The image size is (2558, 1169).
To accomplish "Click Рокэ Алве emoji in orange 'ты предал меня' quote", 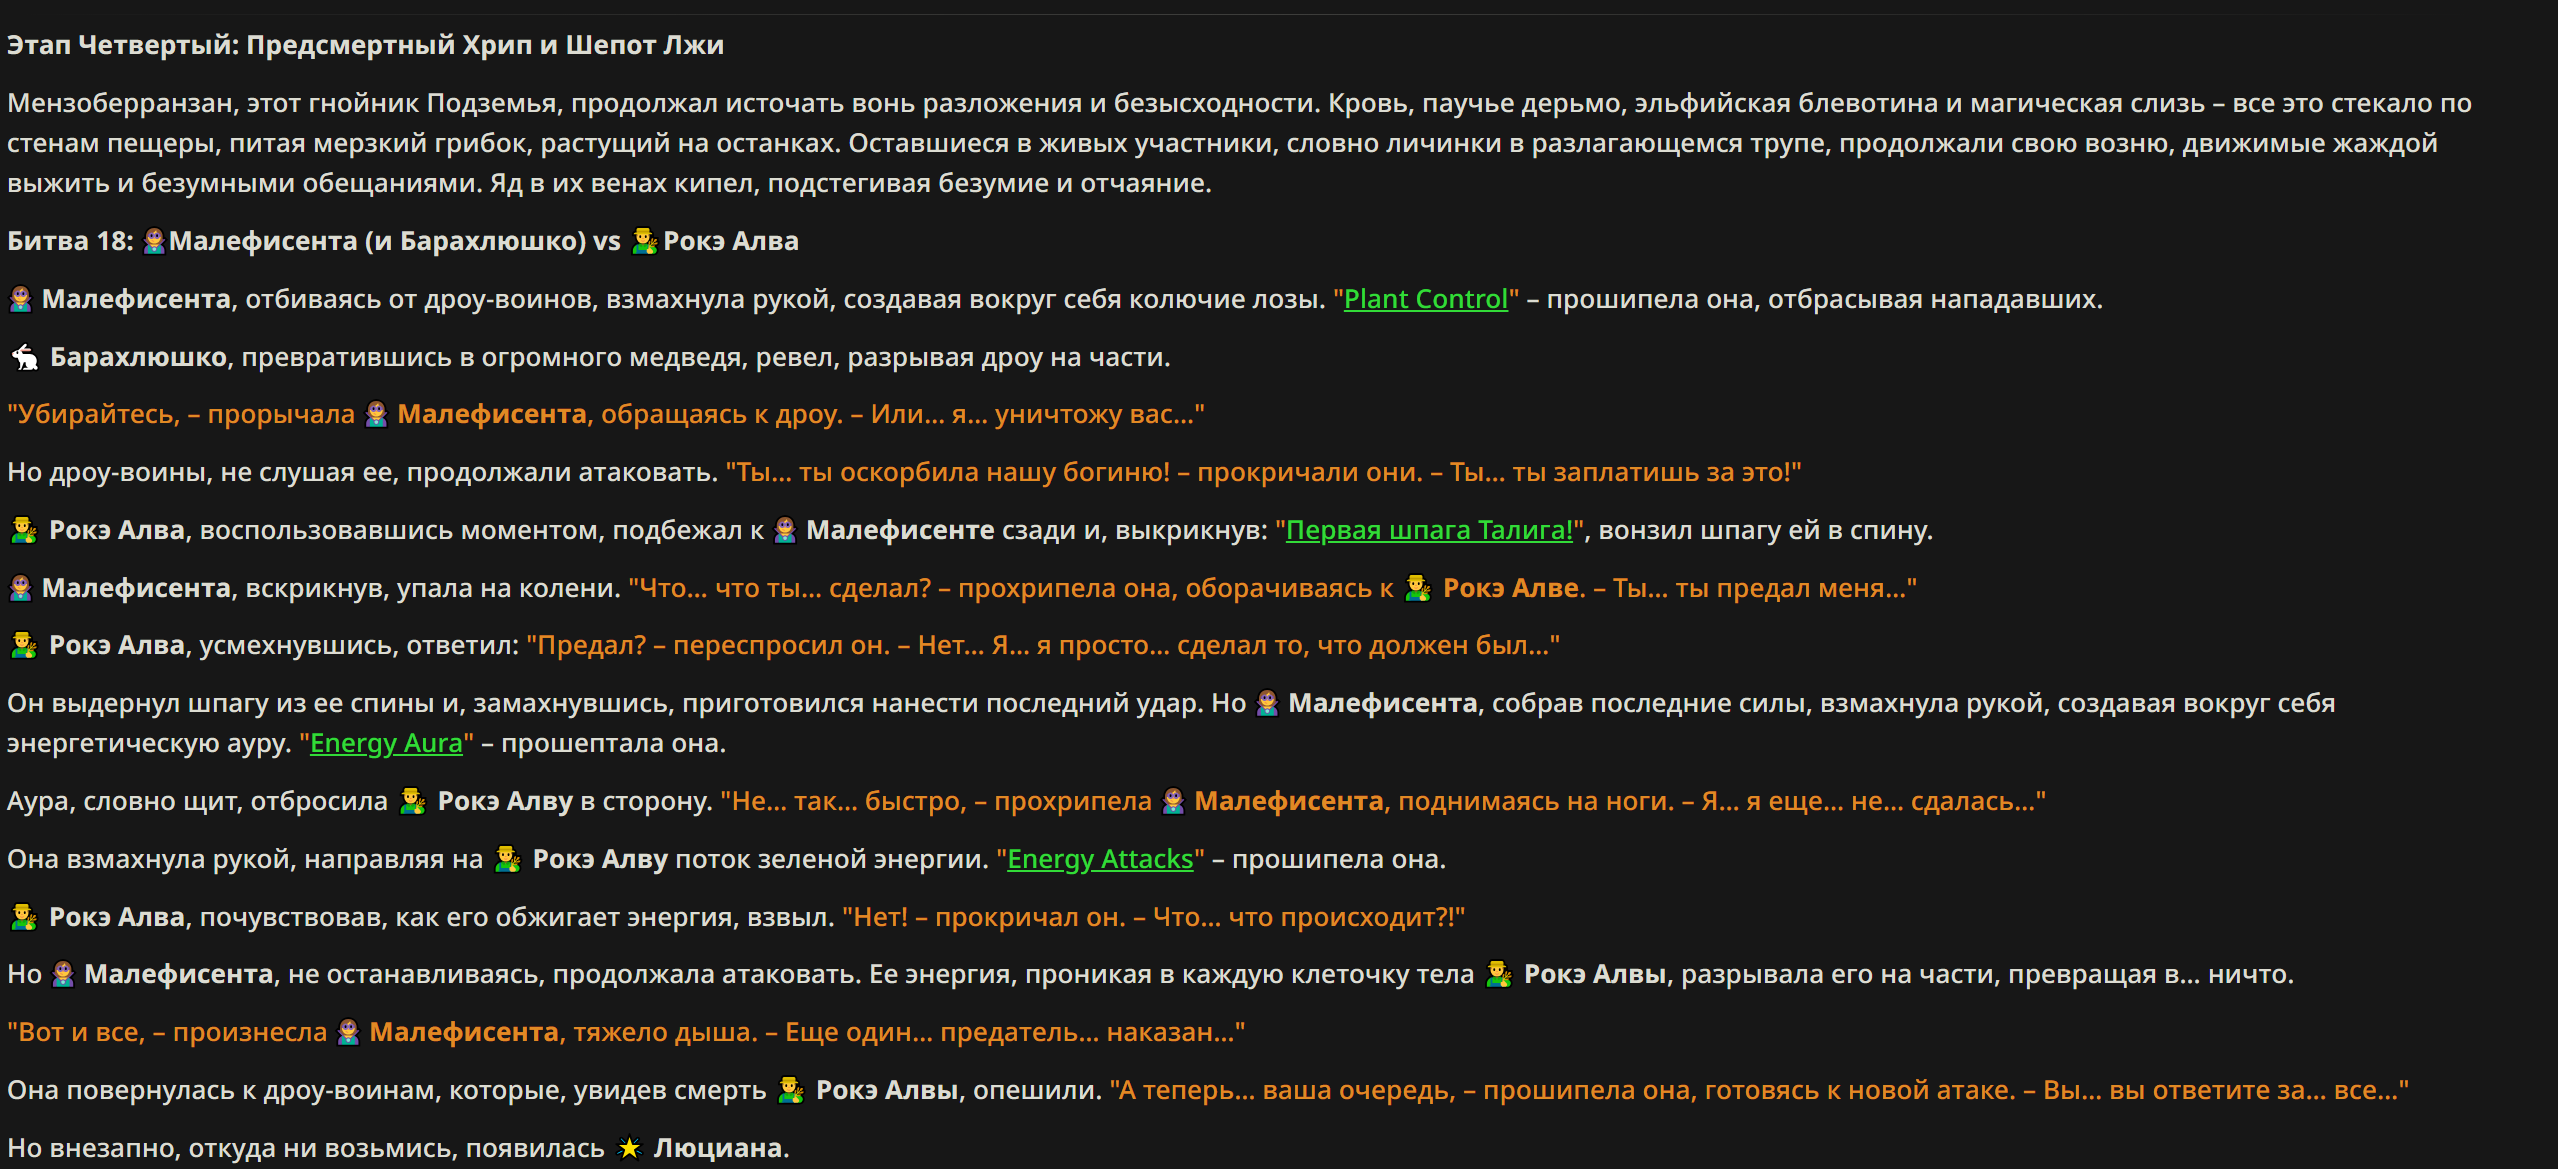I will [1418, 589].
